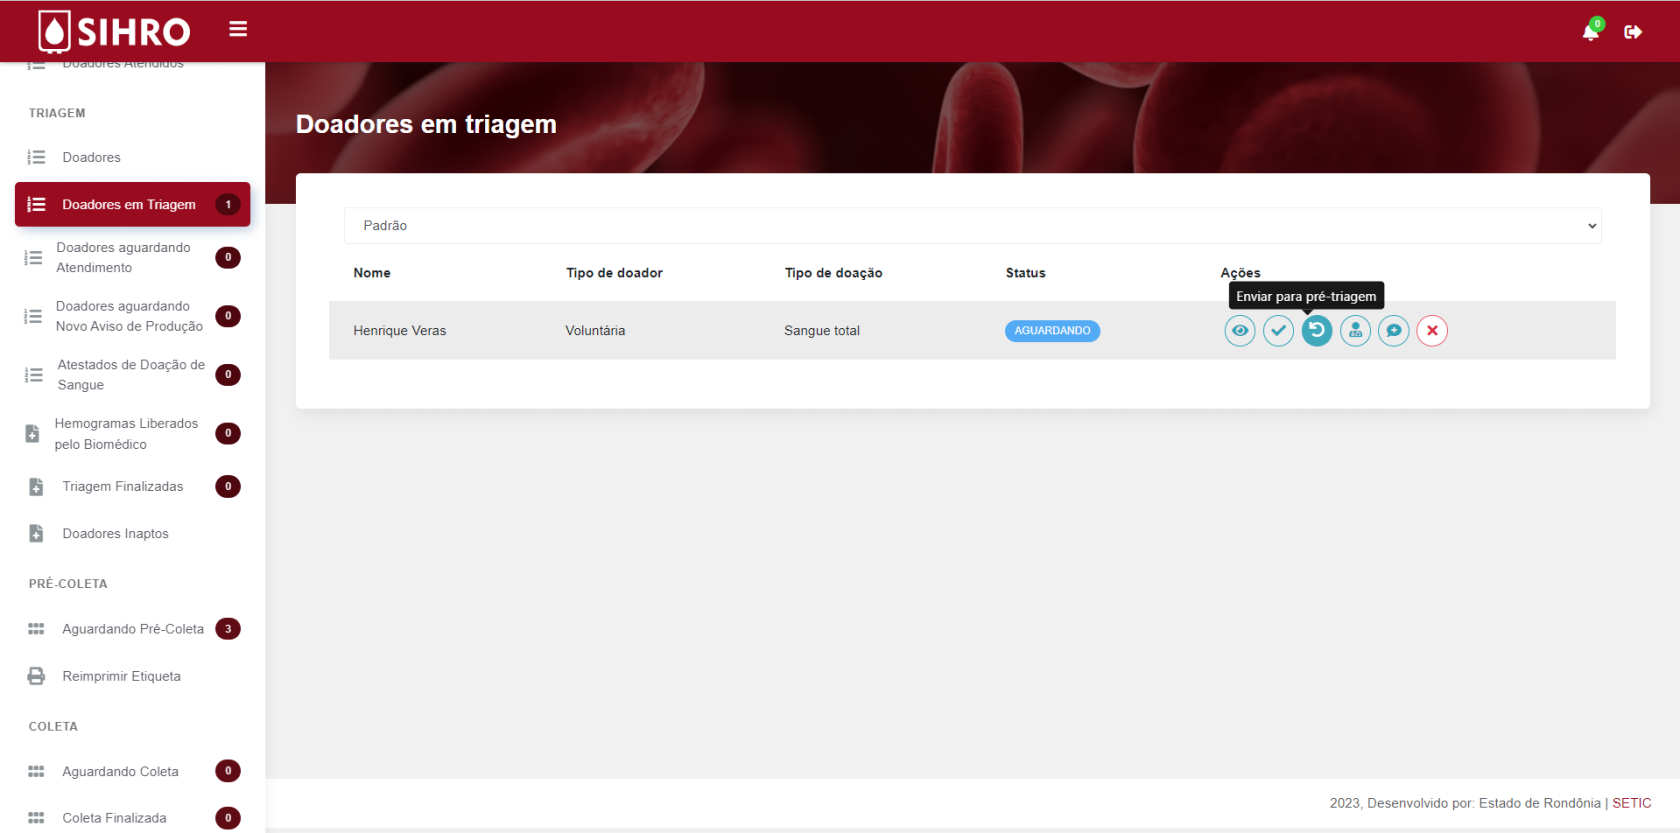Open Reimprimir Etiqueta menu item
The image size is (1680, 833).
coord(132,676)
